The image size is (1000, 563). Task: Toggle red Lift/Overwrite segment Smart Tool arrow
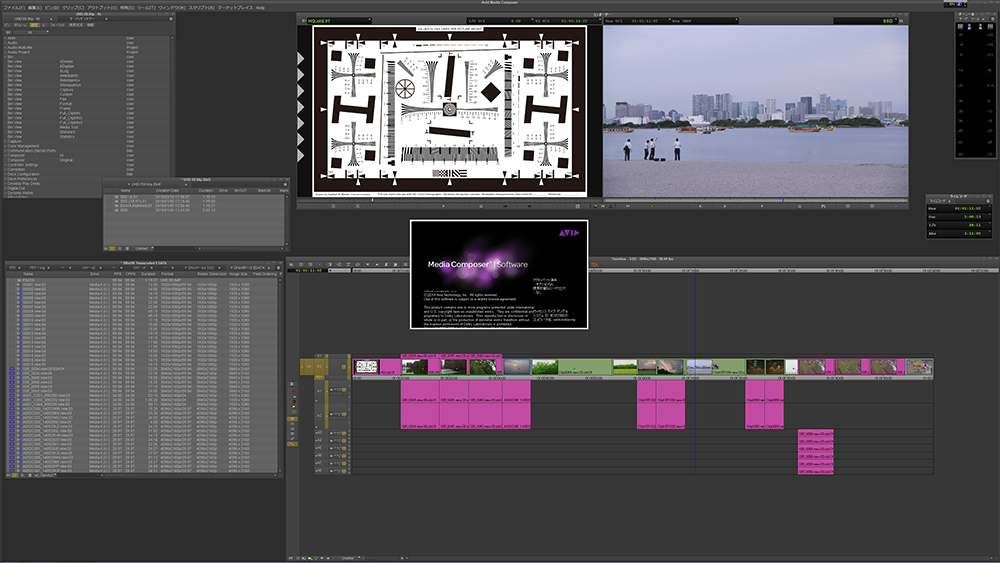[x=294, y=391]
